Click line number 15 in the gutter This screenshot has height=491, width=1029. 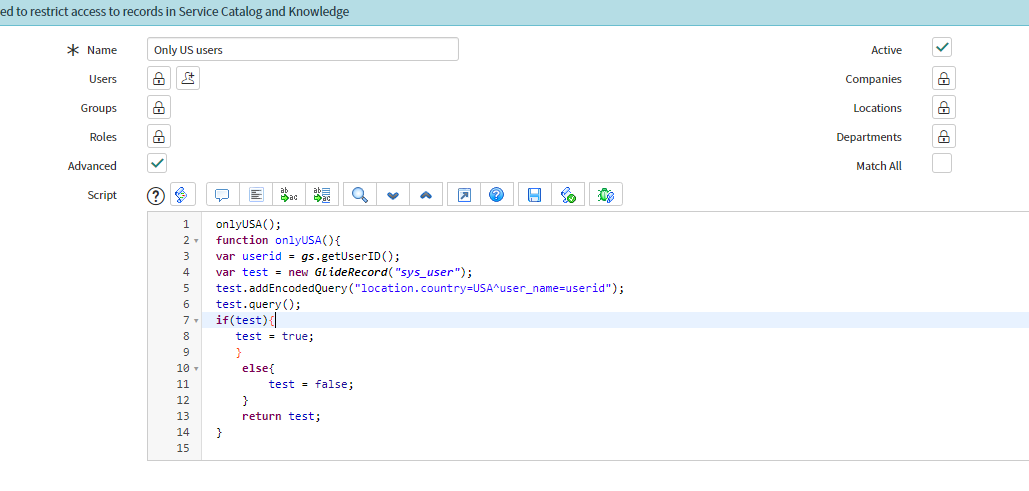(x=182, y=448)
